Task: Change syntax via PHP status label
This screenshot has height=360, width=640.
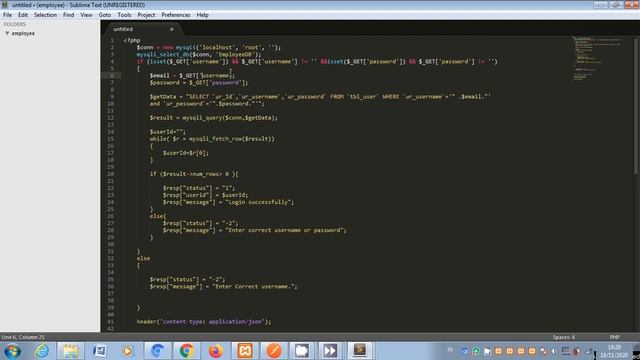Action: (614, 337)
